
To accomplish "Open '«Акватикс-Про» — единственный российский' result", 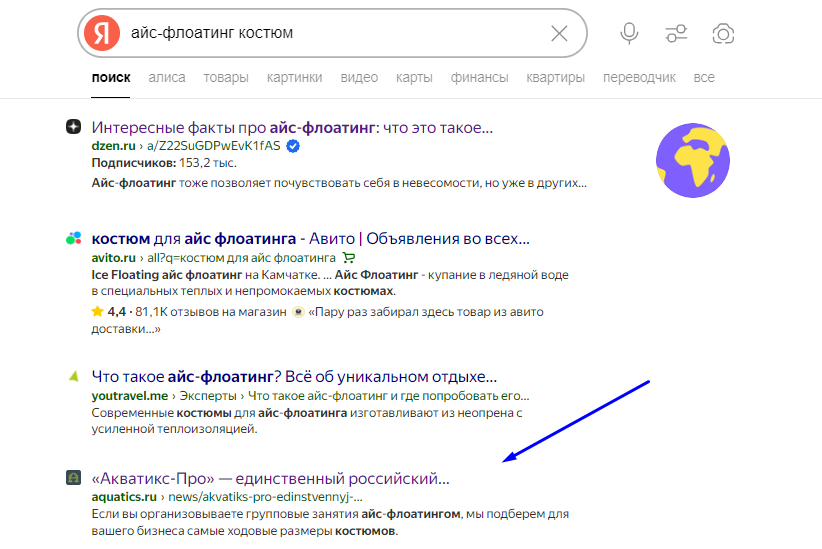I will [271, 478].
